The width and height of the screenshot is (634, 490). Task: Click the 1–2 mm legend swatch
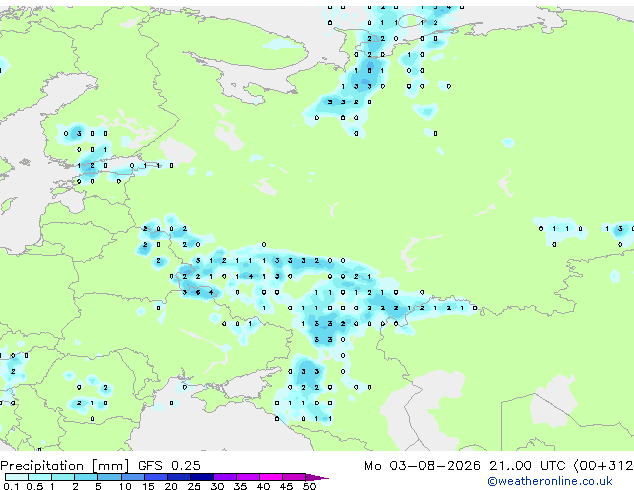click(x=63, y=477)
